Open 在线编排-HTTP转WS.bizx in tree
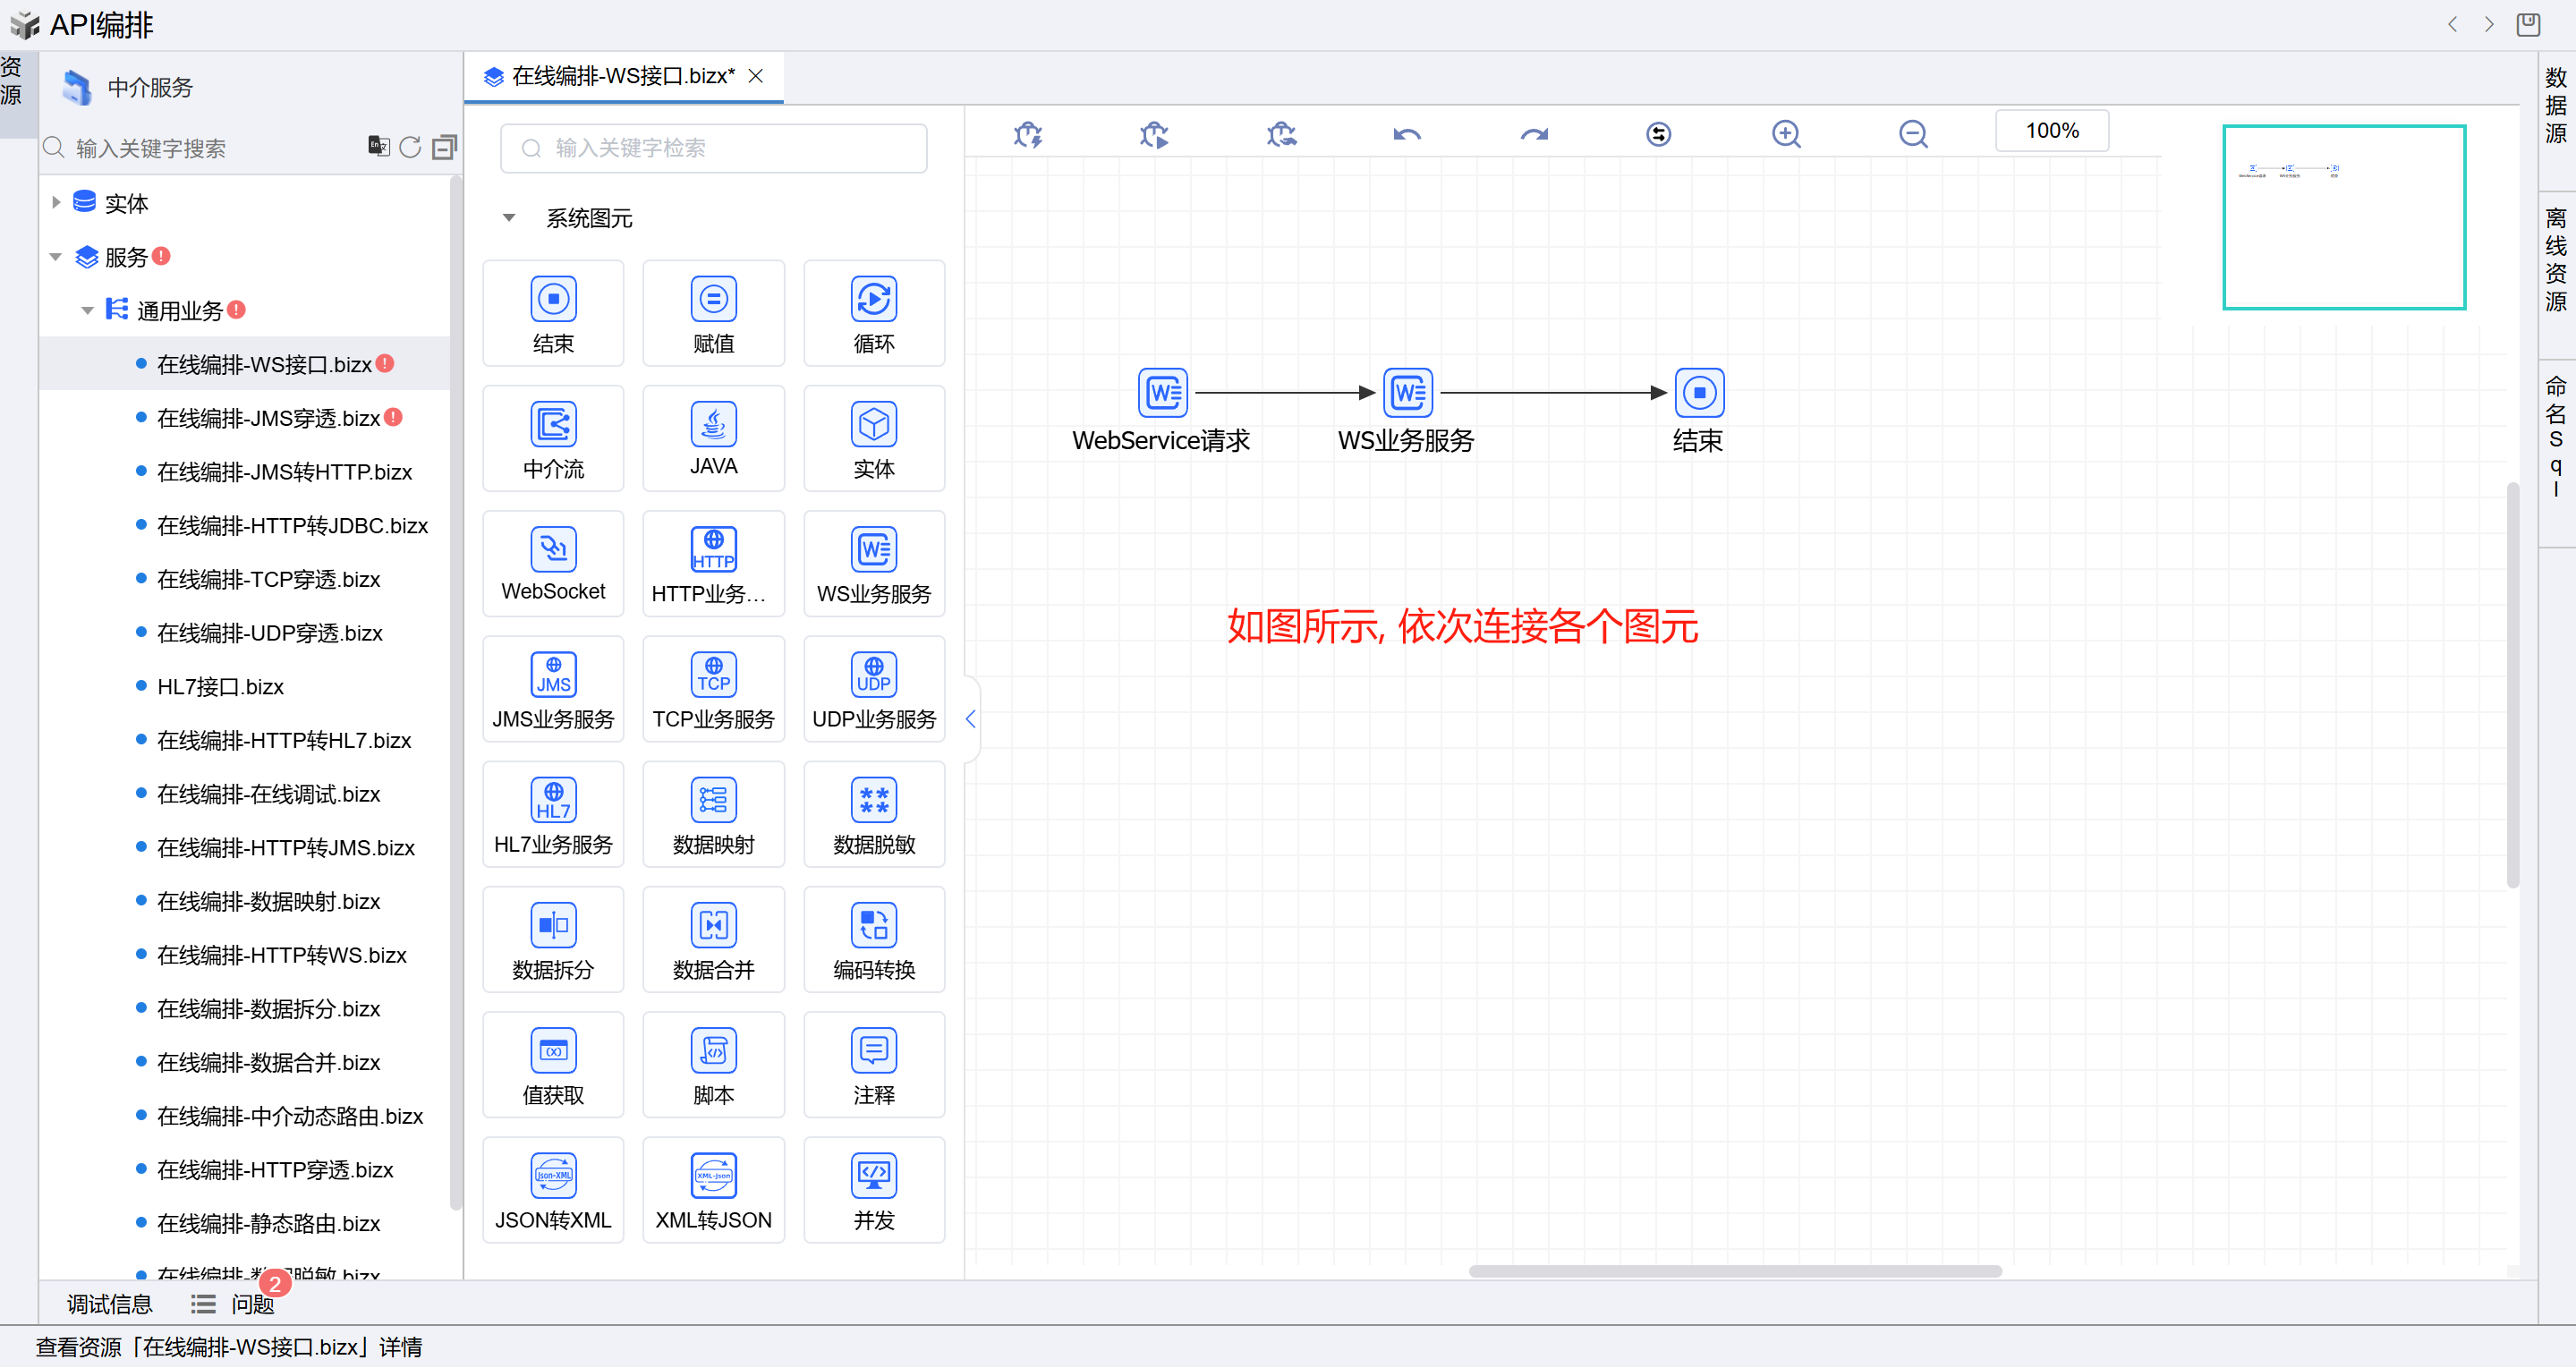 pos(281,955)
